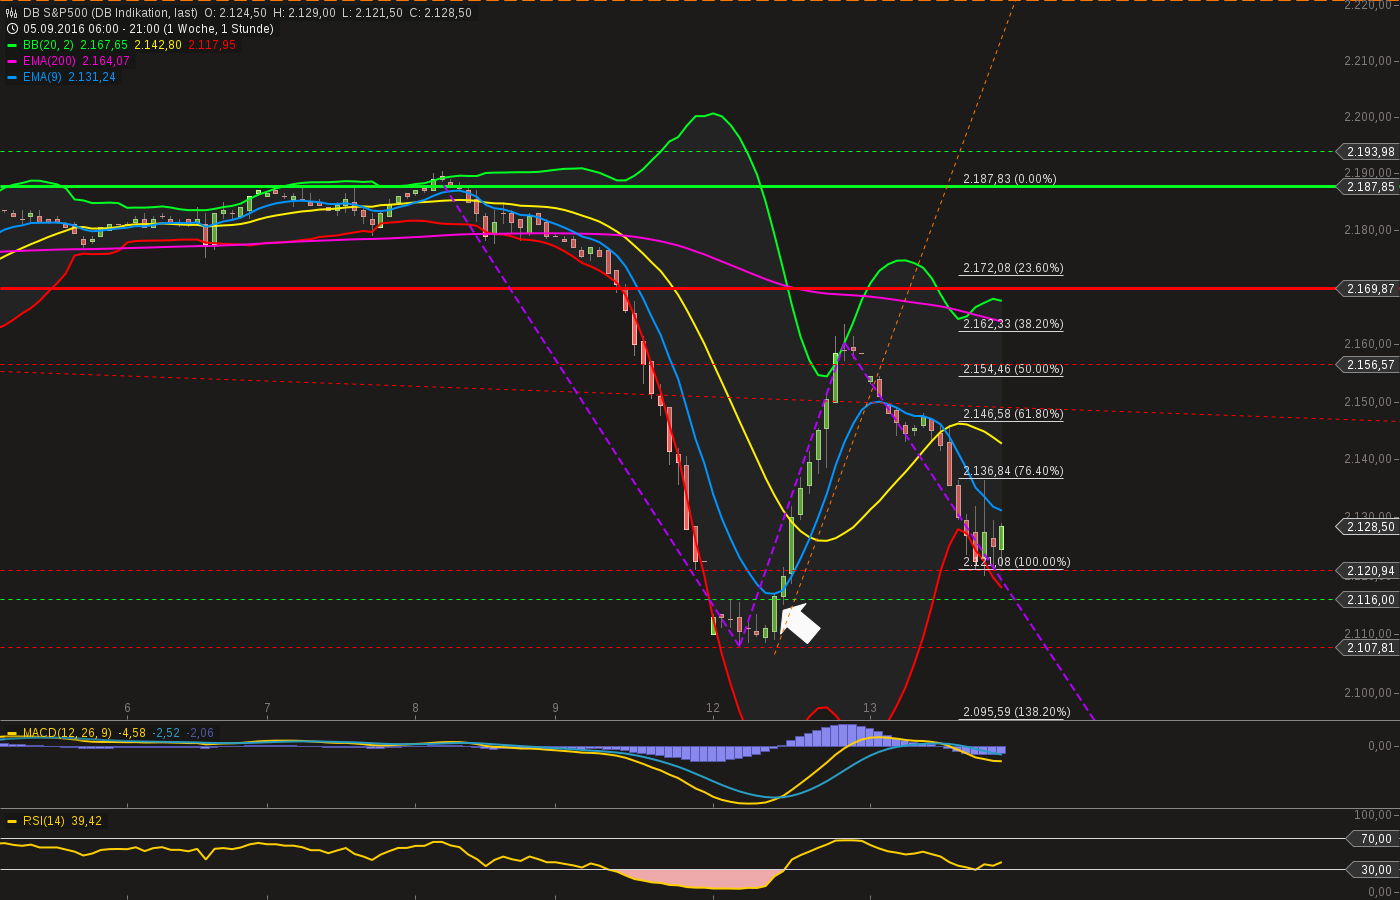Screen dimensions: 1400x900
Task: Select the Fibonacci label 2.121,08 (100.00%)
Action: (x=1016, y=562)
